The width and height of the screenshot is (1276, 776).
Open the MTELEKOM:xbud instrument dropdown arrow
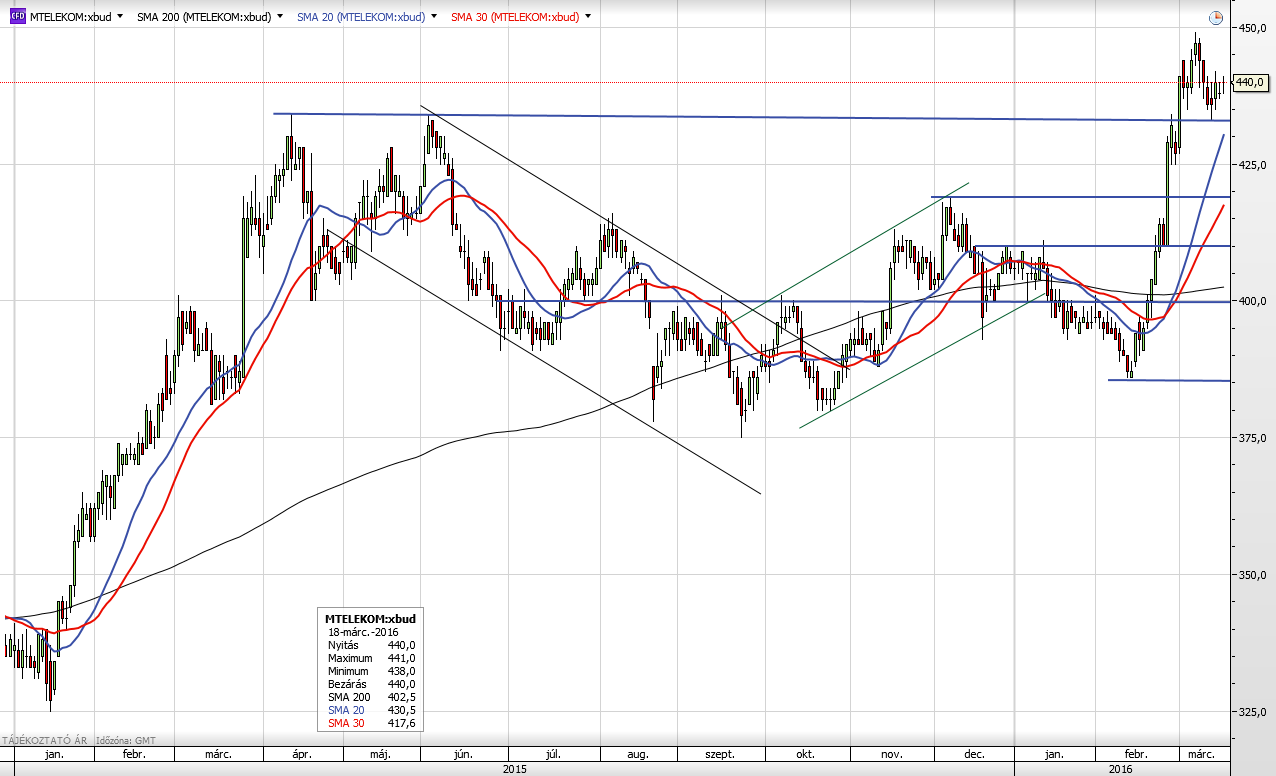120,17
